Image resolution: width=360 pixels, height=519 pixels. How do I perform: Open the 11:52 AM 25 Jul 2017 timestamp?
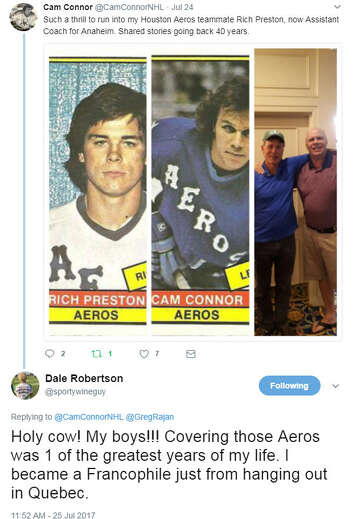click(53, 515)
